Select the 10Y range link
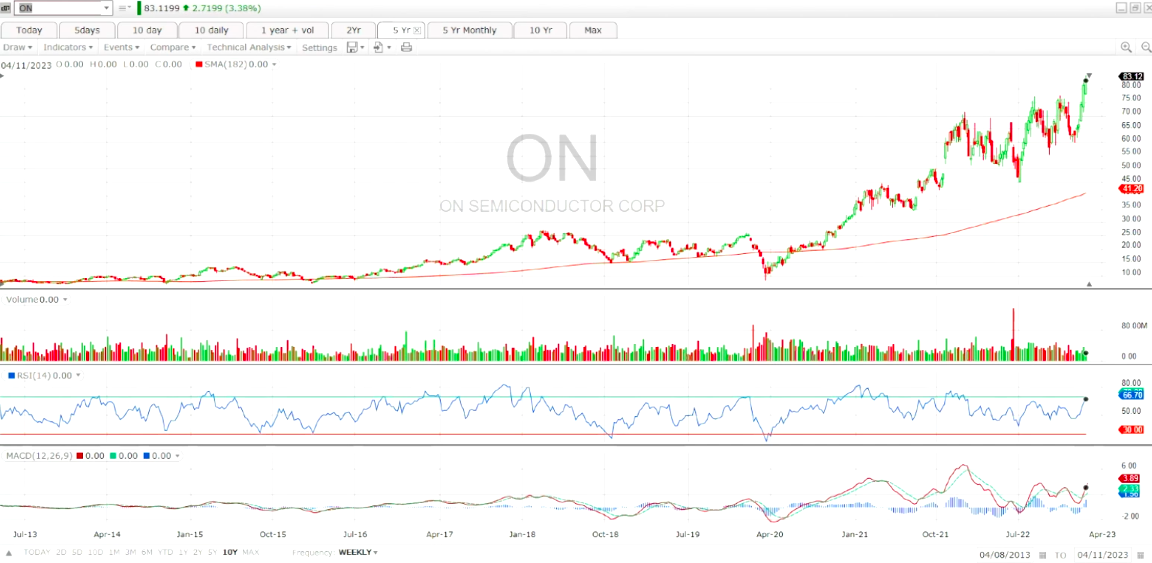1152x563 pixels. [230, 552]
